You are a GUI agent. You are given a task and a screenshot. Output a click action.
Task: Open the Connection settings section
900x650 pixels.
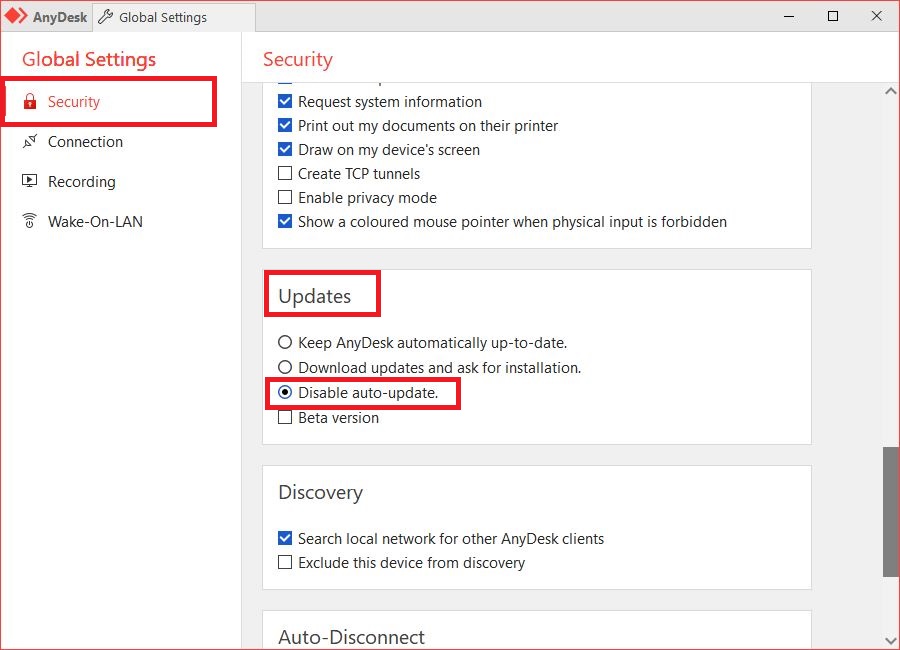(x=85, y=142)
